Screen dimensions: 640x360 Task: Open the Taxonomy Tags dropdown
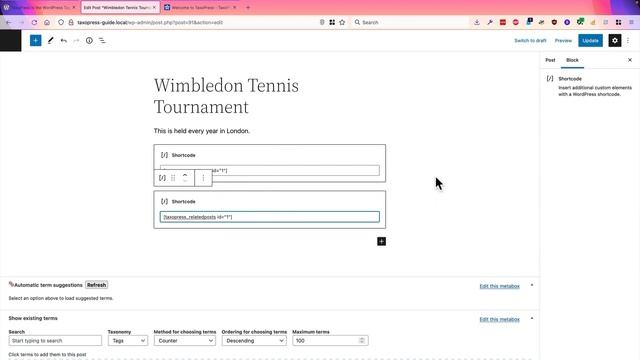pyautogui.click(x=127, y=340)
